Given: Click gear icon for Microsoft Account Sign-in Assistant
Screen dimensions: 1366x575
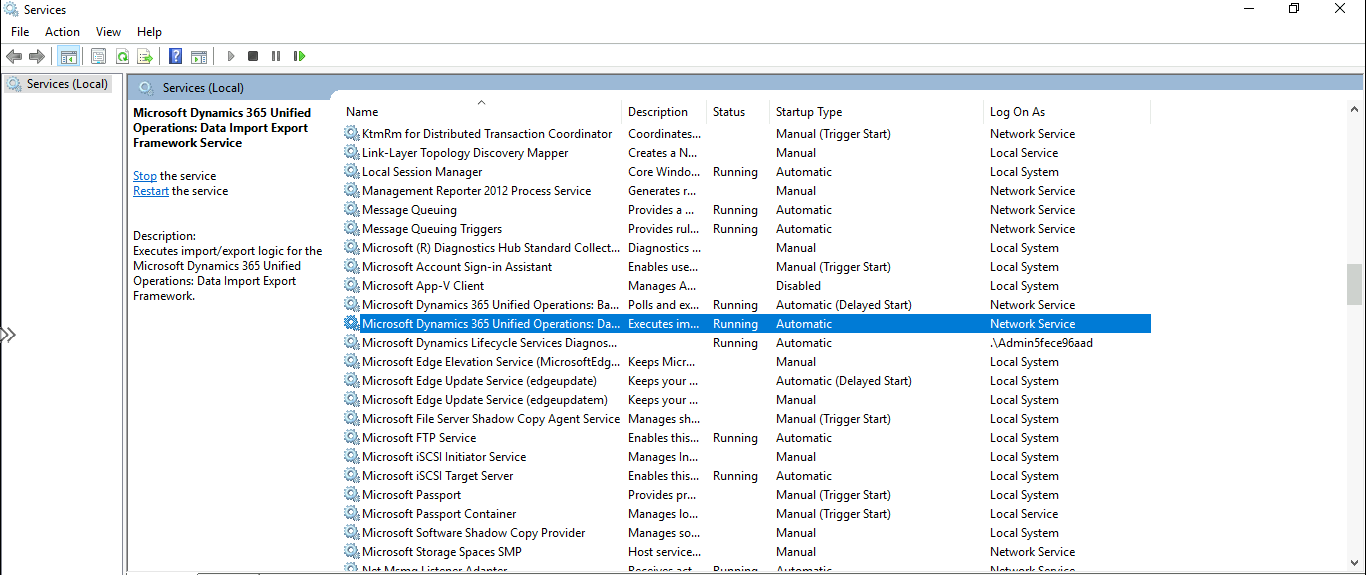Looking at the screenshot, I should pos(351,267).
